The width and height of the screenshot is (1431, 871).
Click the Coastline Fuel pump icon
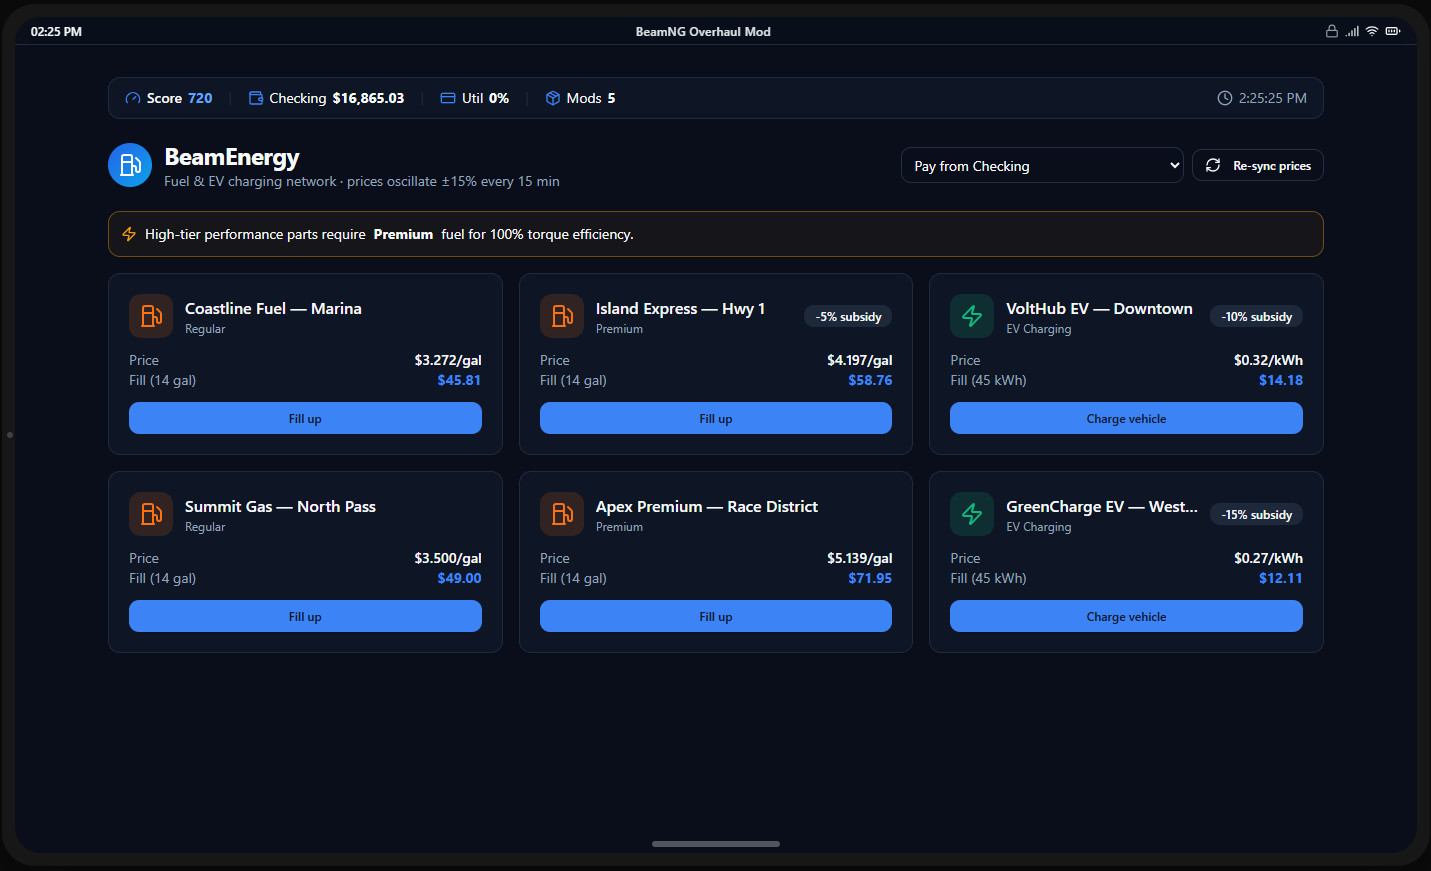151,316
